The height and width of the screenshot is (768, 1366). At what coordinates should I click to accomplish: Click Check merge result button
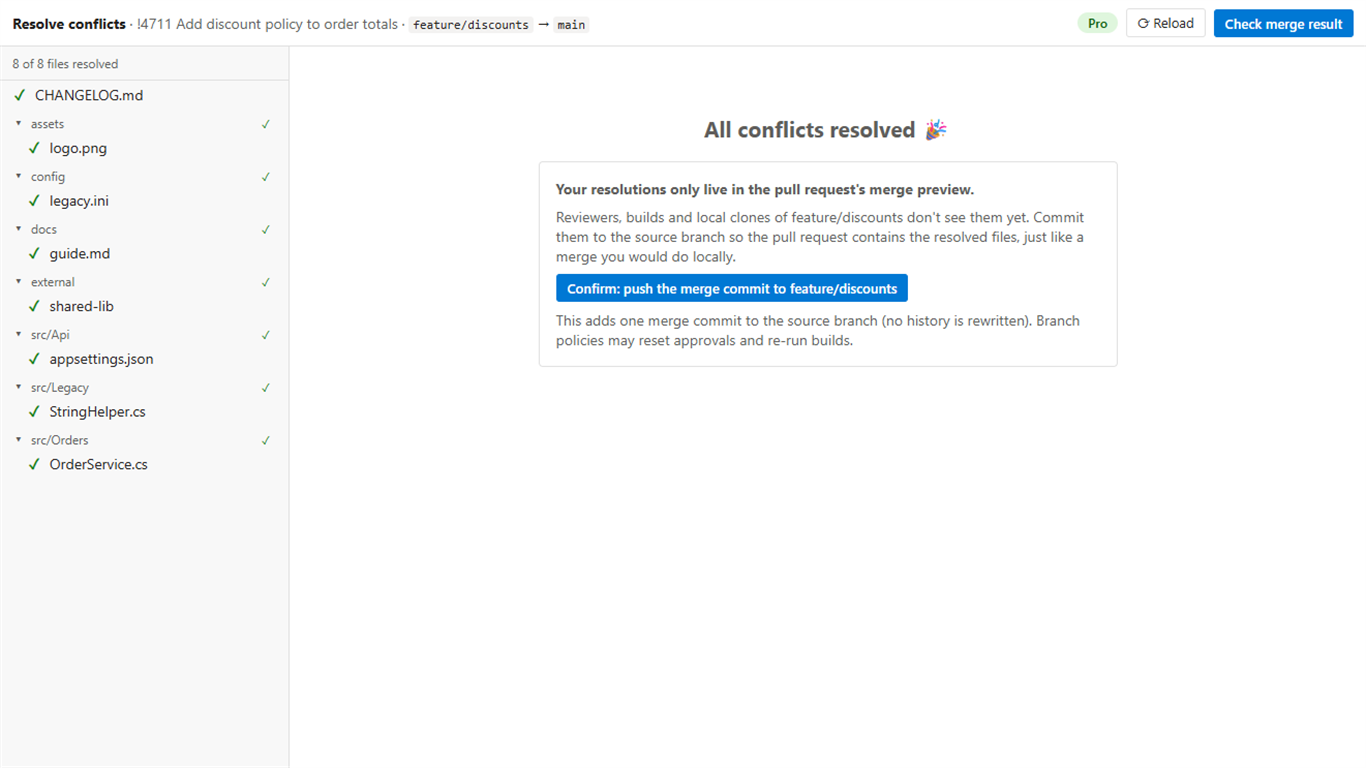click(x=1283, y=23)
